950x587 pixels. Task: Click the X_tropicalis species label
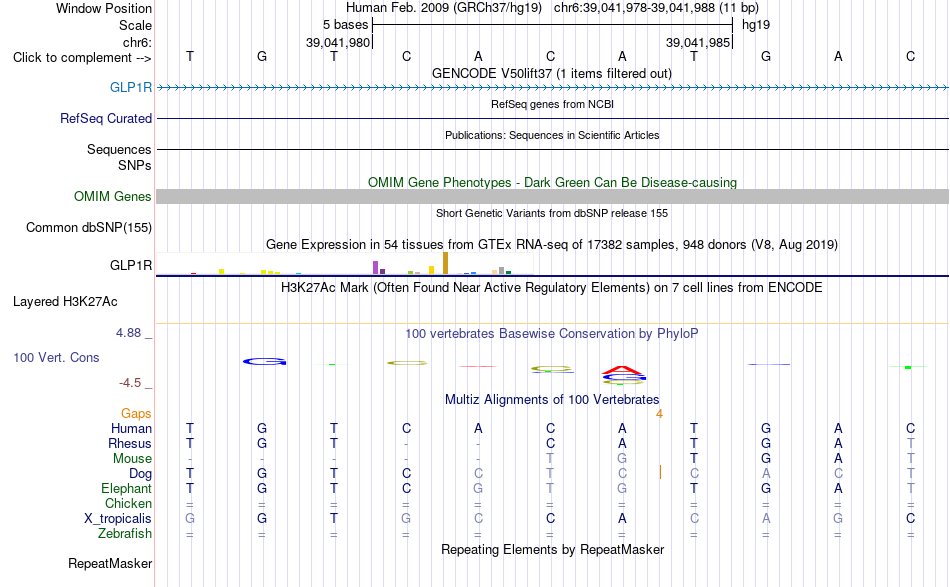118,519
